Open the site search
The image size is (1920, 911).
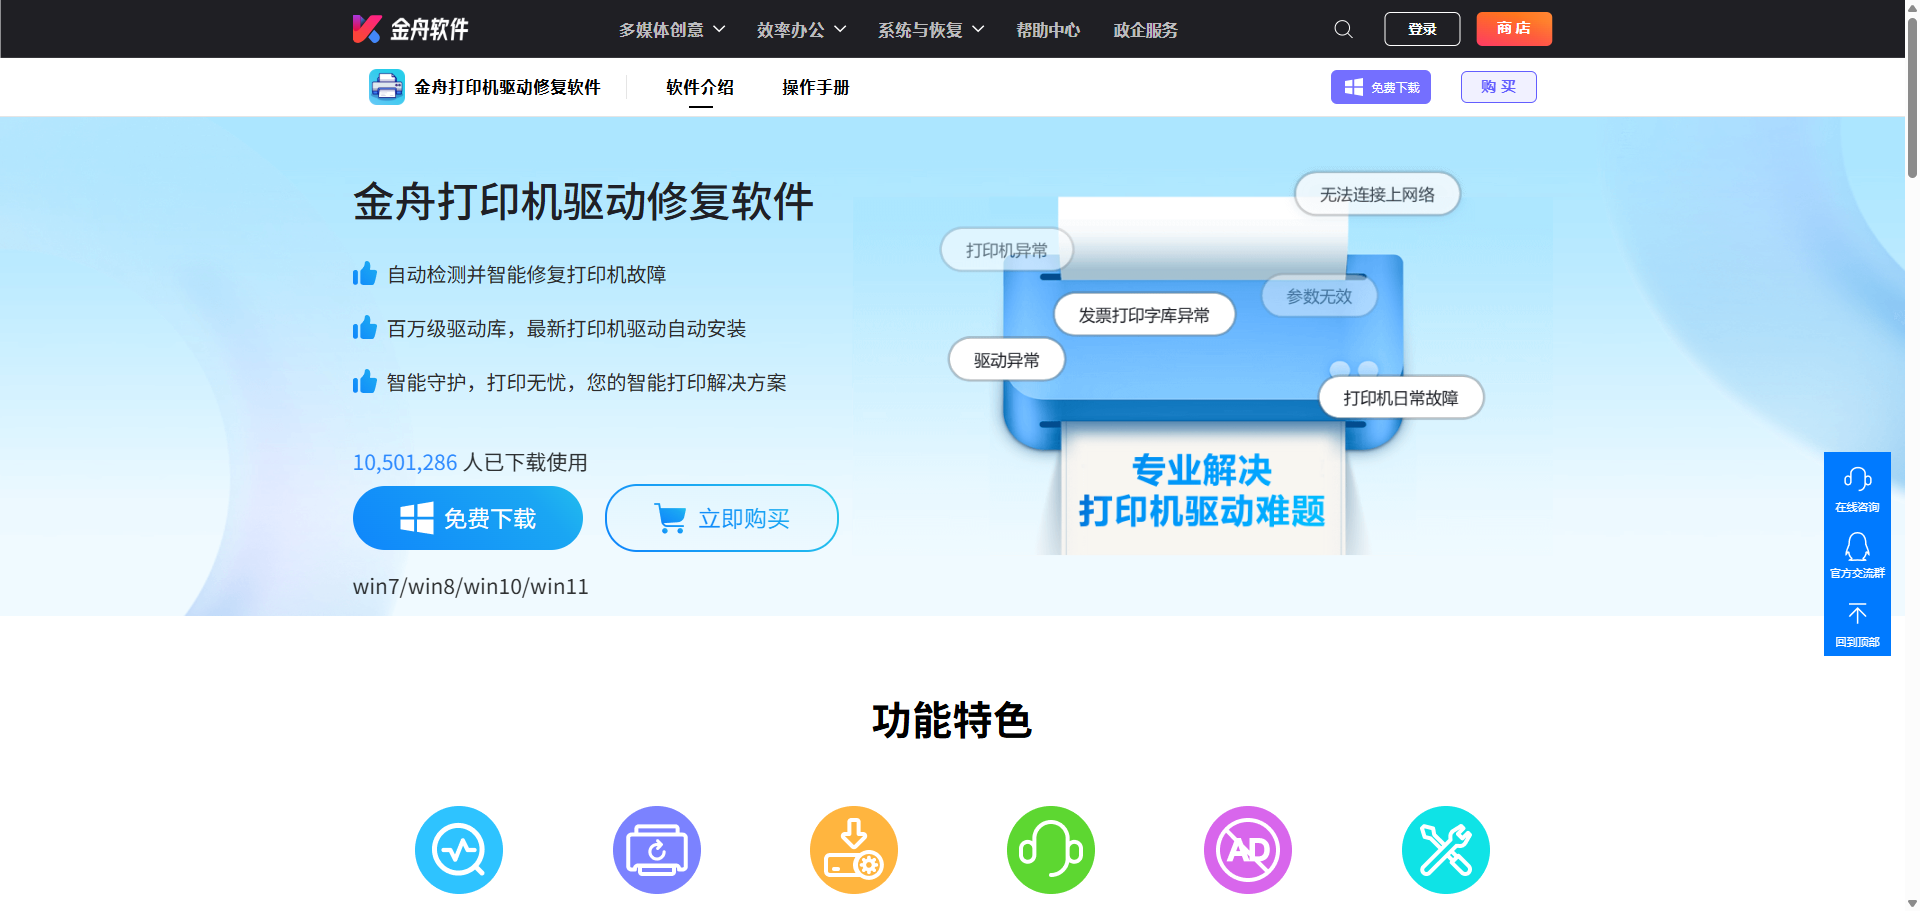[x=1343, y=29]
